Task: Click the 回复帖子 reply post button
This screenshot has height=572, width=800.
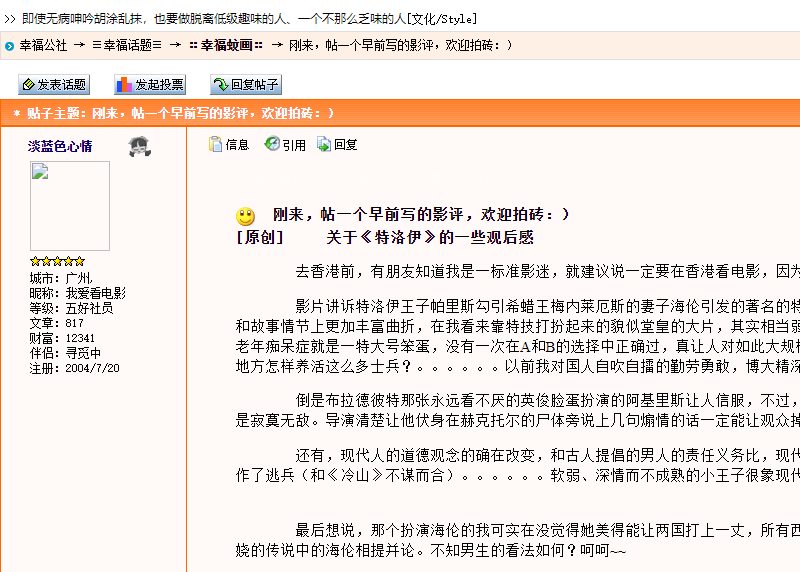Action: coord(246,84)
